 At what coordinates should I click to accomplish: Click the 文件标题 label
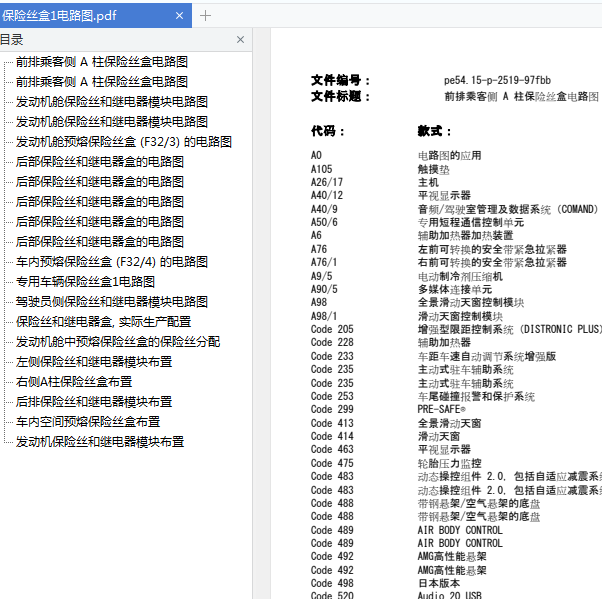coord(341,96)
